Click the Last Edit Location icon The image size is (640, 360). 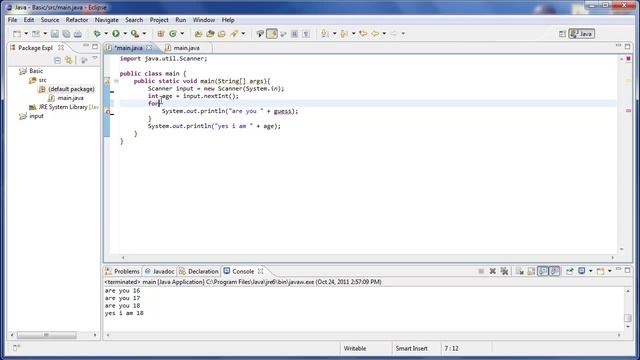point(363,34)
